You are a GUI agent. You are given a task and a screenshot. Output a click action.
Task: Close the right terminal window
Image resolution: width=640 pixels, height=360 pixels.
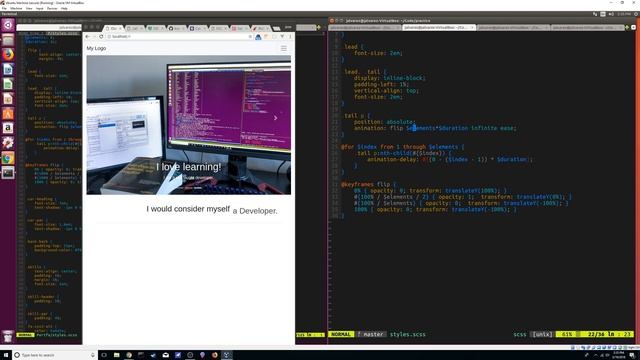331,20
